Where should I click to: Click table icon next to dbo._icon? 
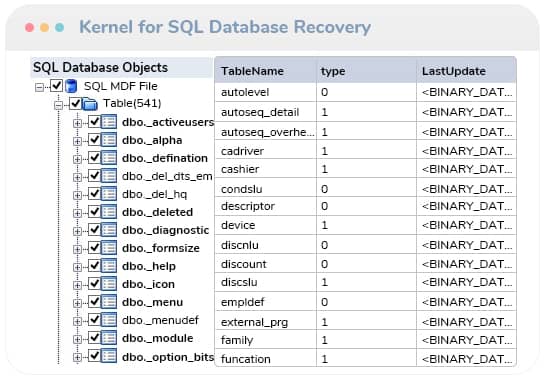click(109, 284)
